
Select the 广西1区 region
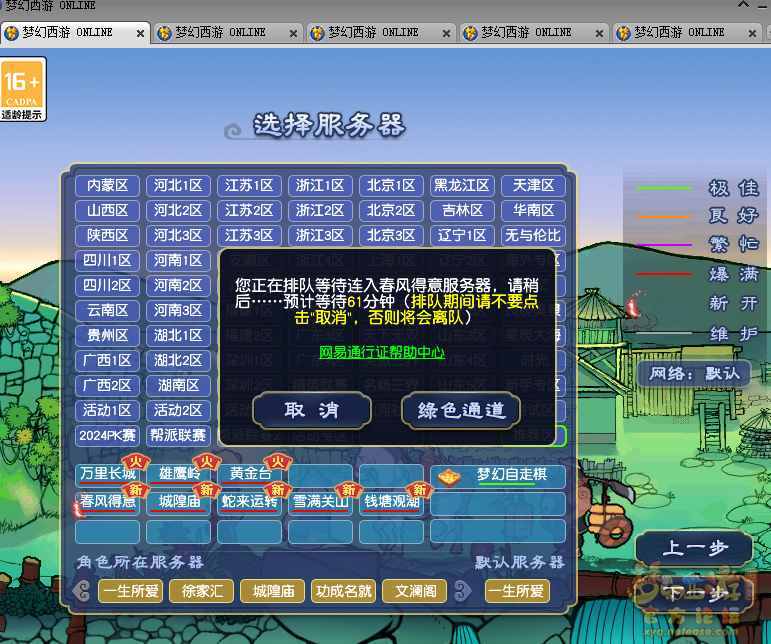point(107,360)
